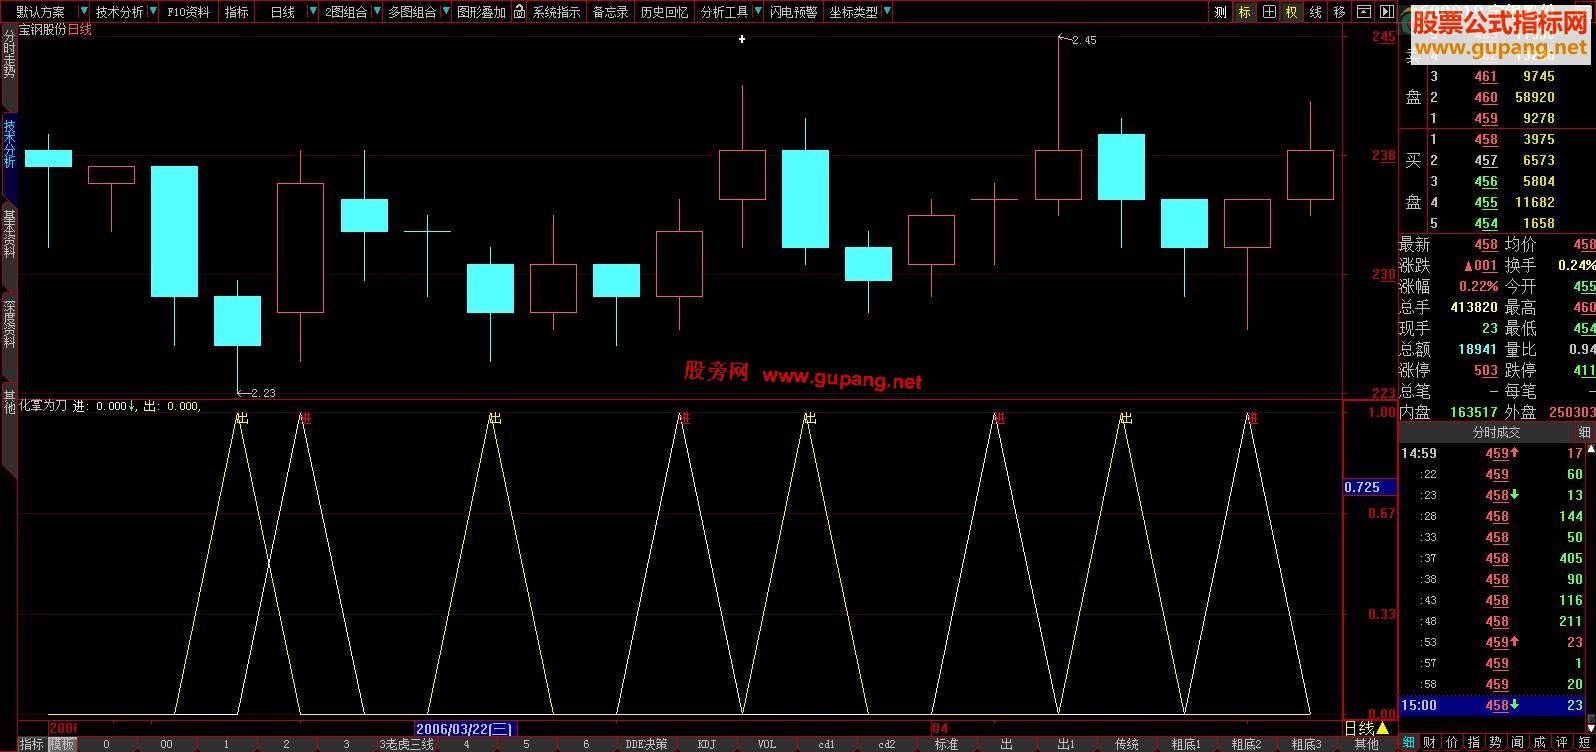Image resolution: width=1596 pixels, height=752 pixels.
Task: Open the 闪电预警 alert button
Action: [793, 12]
